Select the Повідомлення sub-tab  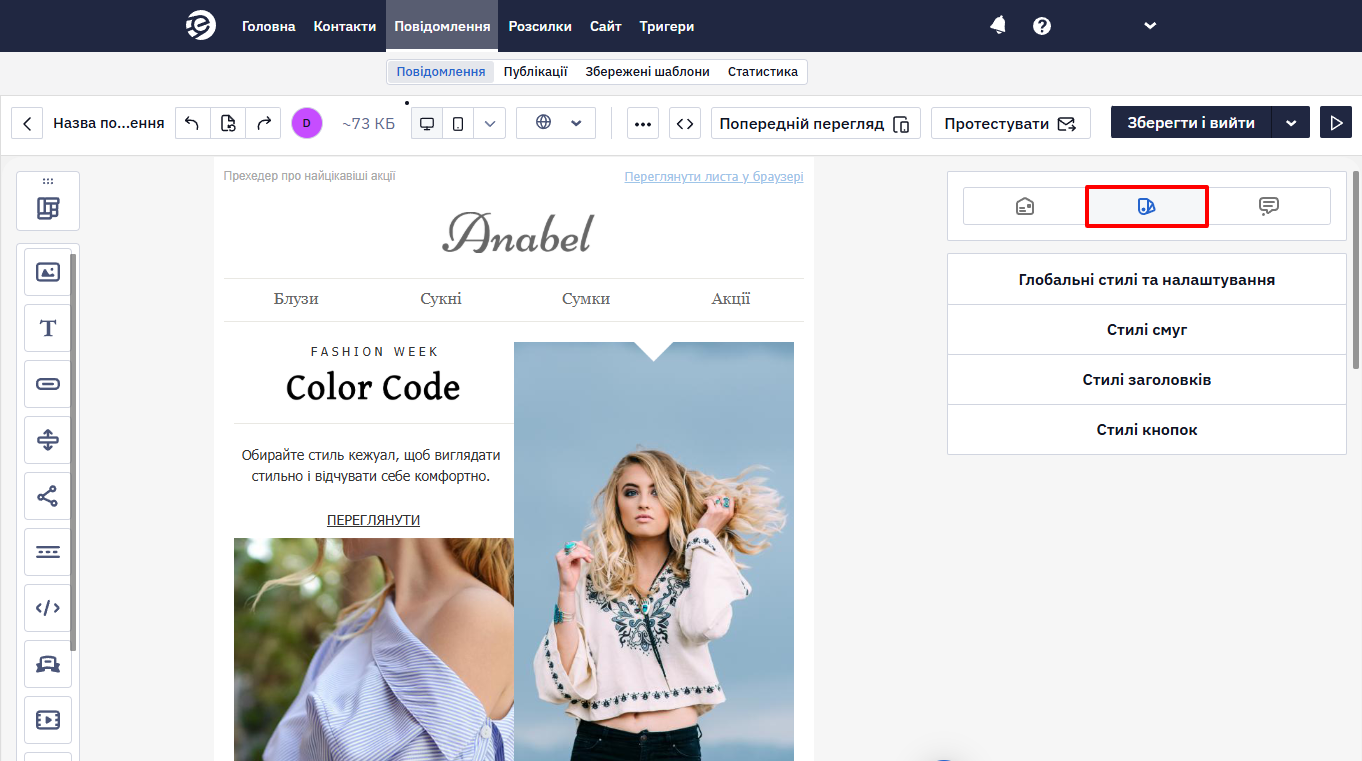(441, 72)
